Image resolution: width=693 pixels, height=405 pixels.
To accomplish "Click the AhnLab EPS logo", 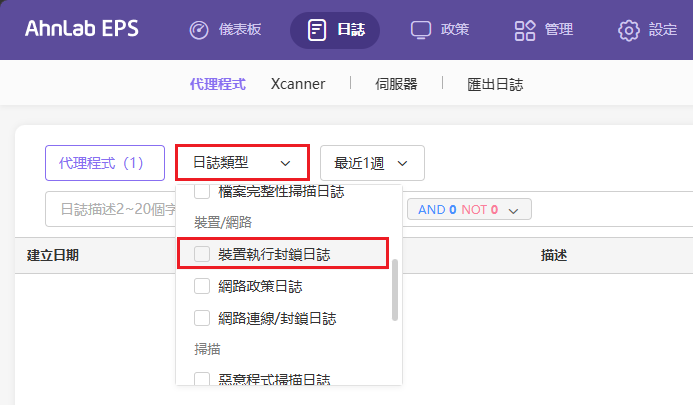I will [x=82, y=29].
